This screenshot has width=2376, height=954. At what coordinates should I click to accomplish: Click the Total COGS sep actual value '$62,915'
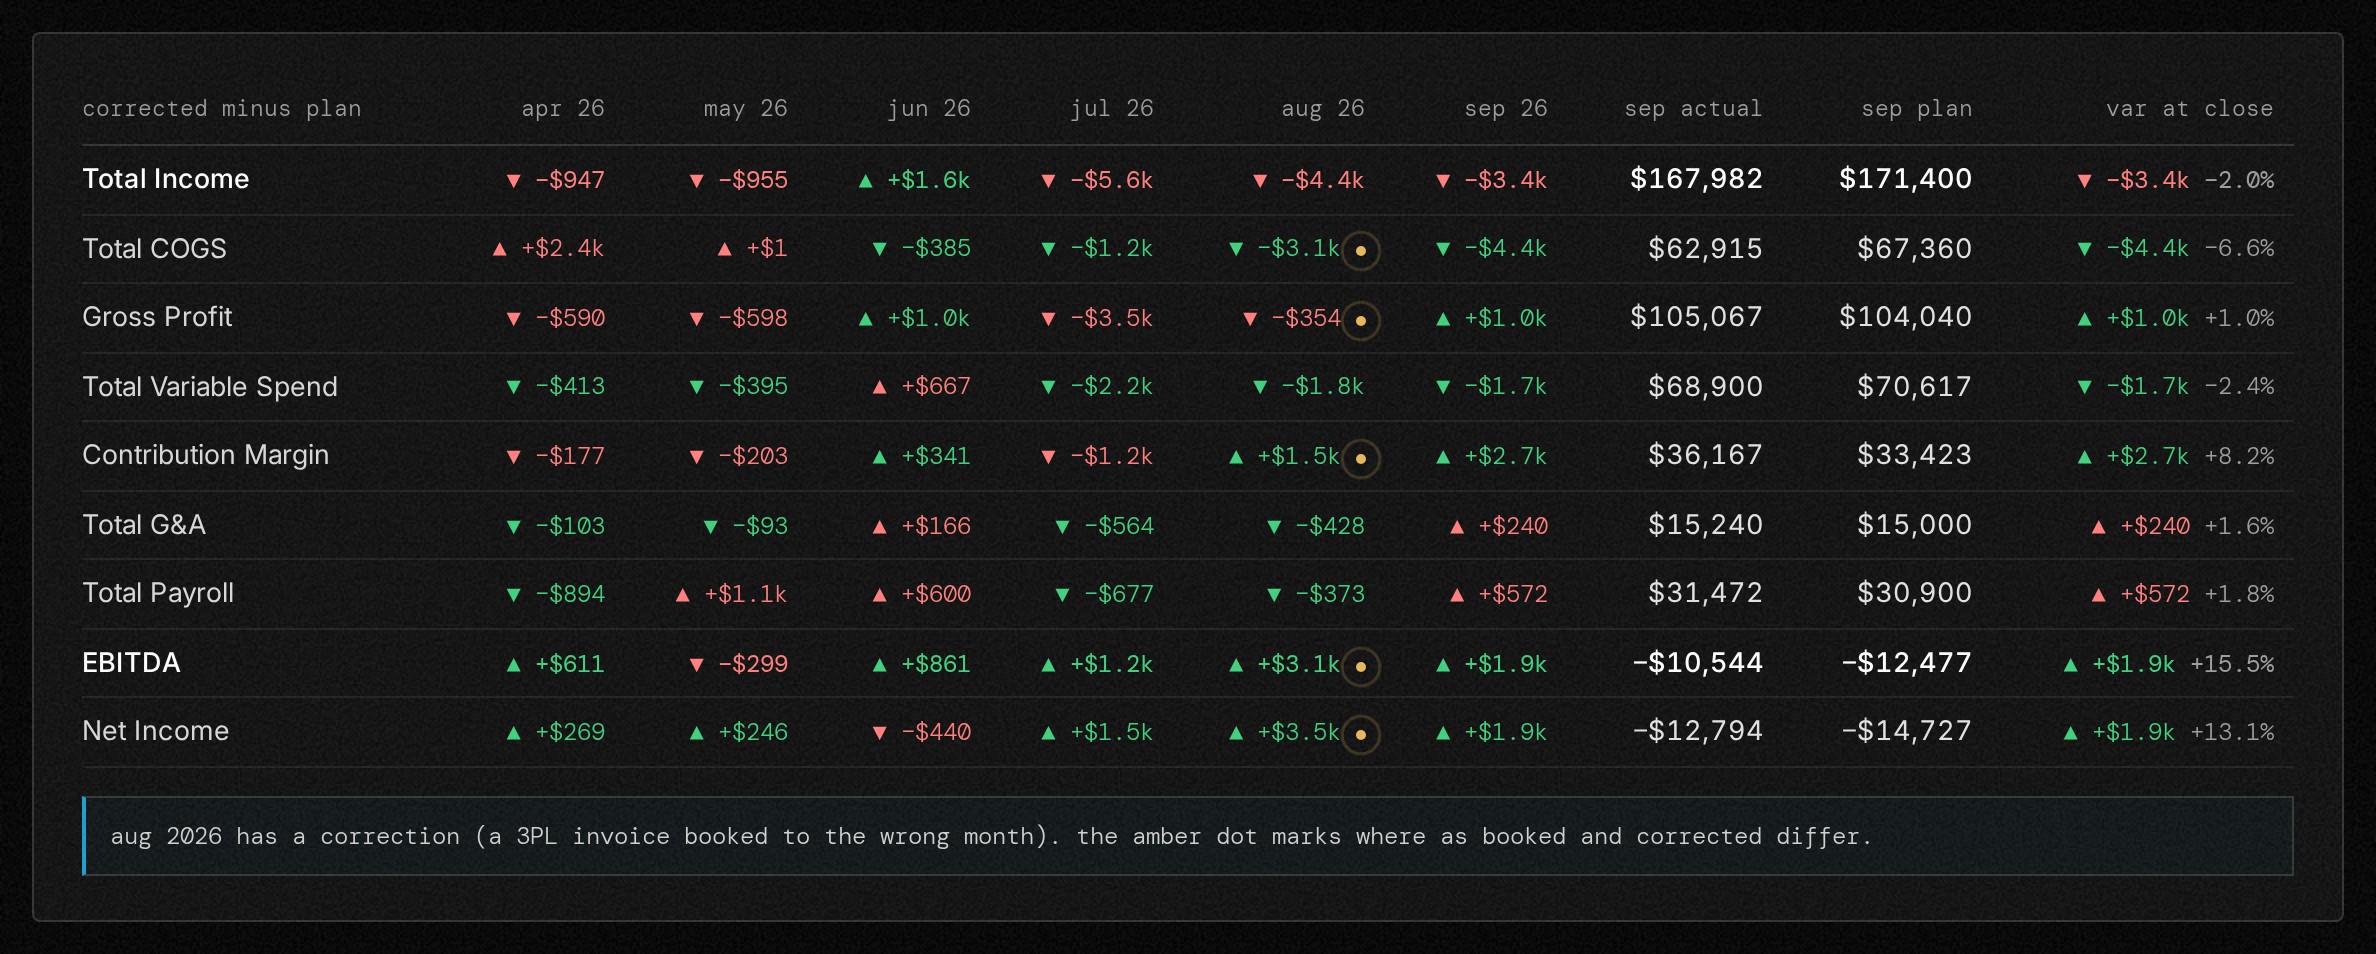(1706, 249)
